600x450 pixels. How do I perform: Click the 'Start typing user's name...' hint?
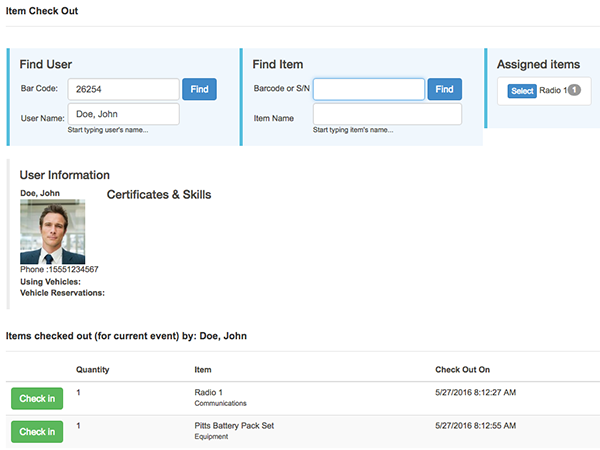pos(108,130)
